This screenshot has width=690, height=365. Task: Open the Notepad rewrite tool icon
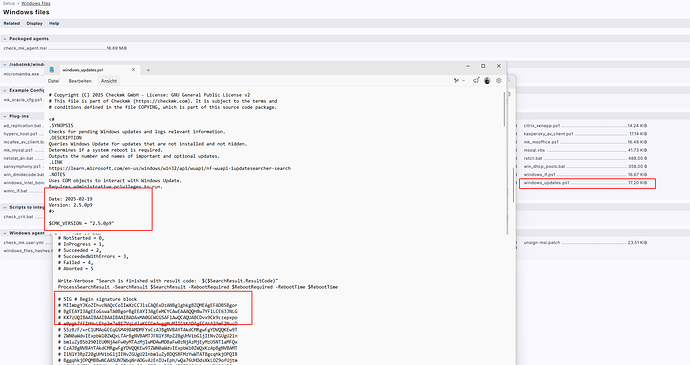pyautogui.click(x=456, y=81)
